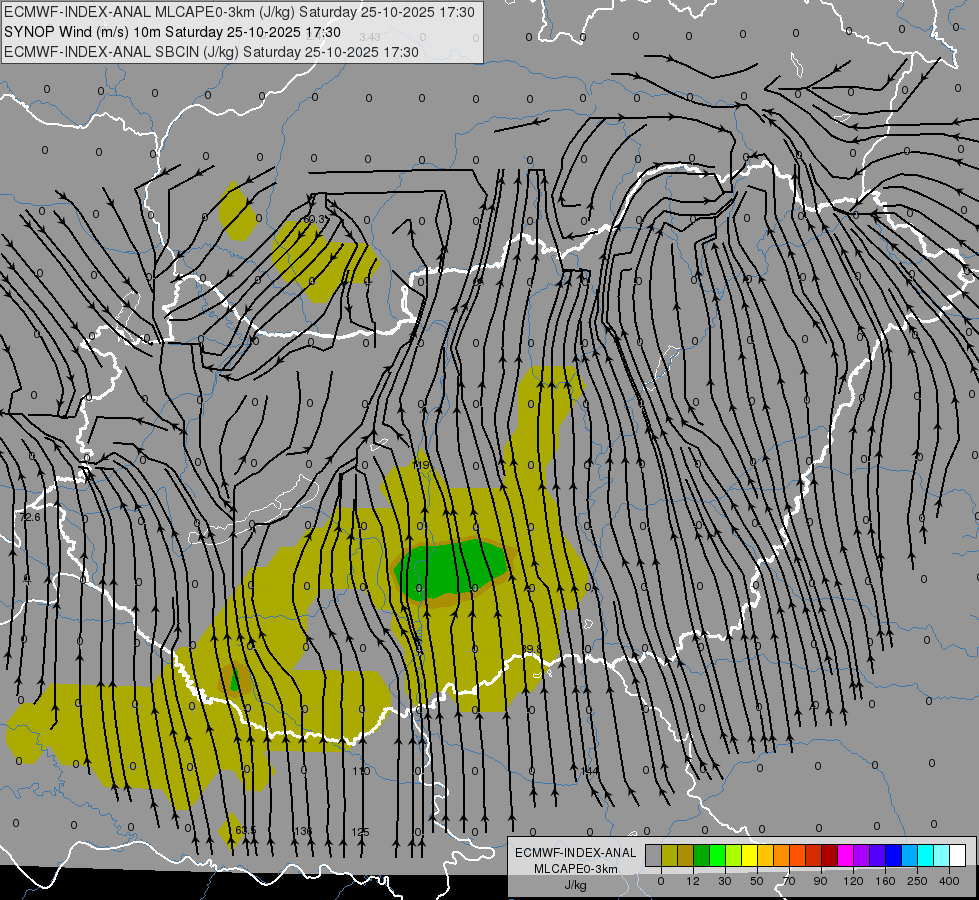The image size is (979, 900).
Task: Click legend tick label 12
Action: pos(693,881)
